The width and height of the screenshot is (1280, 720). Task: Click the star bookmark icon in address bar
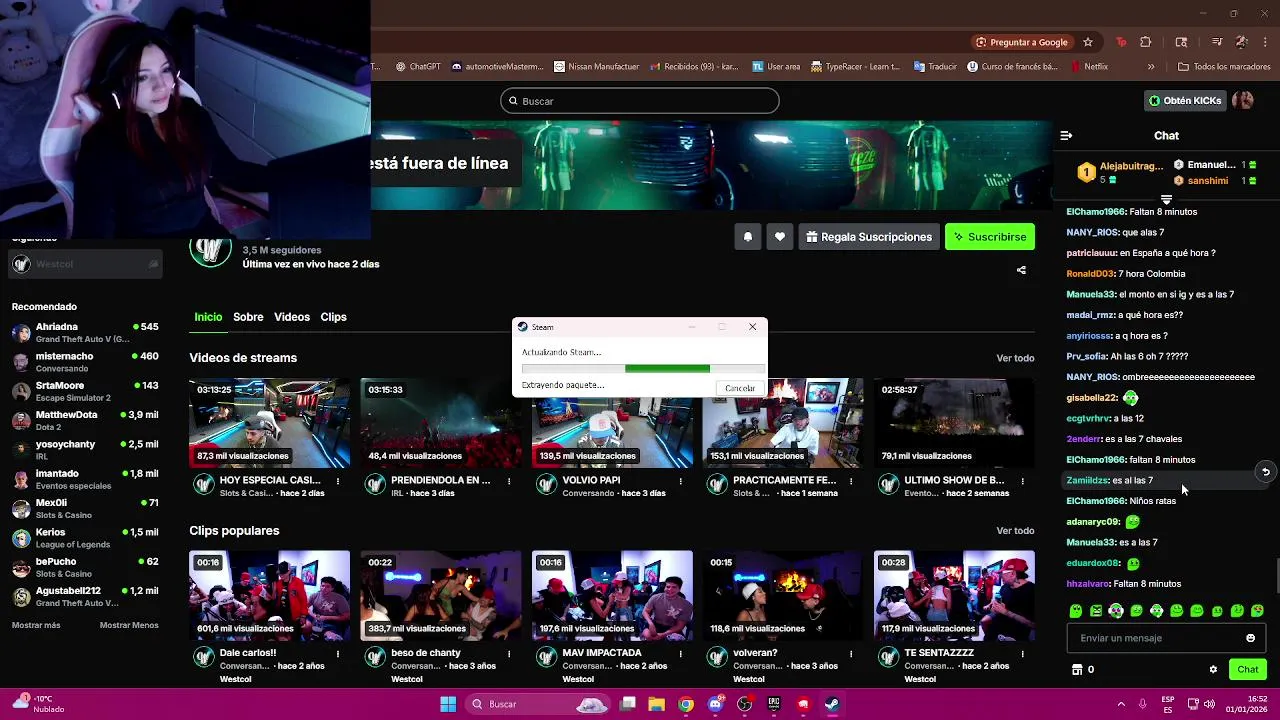pyautogui.click(x=1088, y=42)
